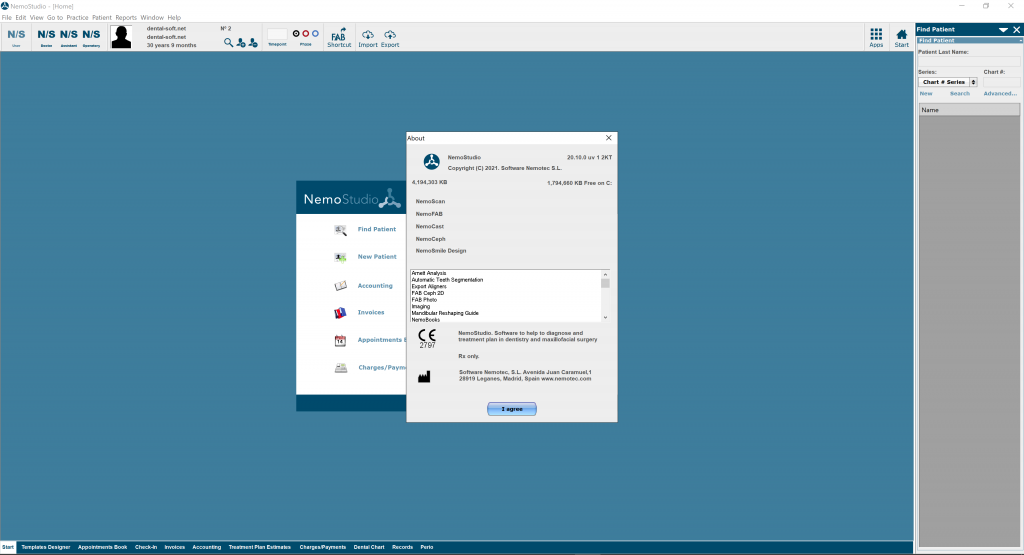The height and width of the screenshot is (555, 1024).
Task: Switch to the Dental Chart tab
Action: pos(367,547)
